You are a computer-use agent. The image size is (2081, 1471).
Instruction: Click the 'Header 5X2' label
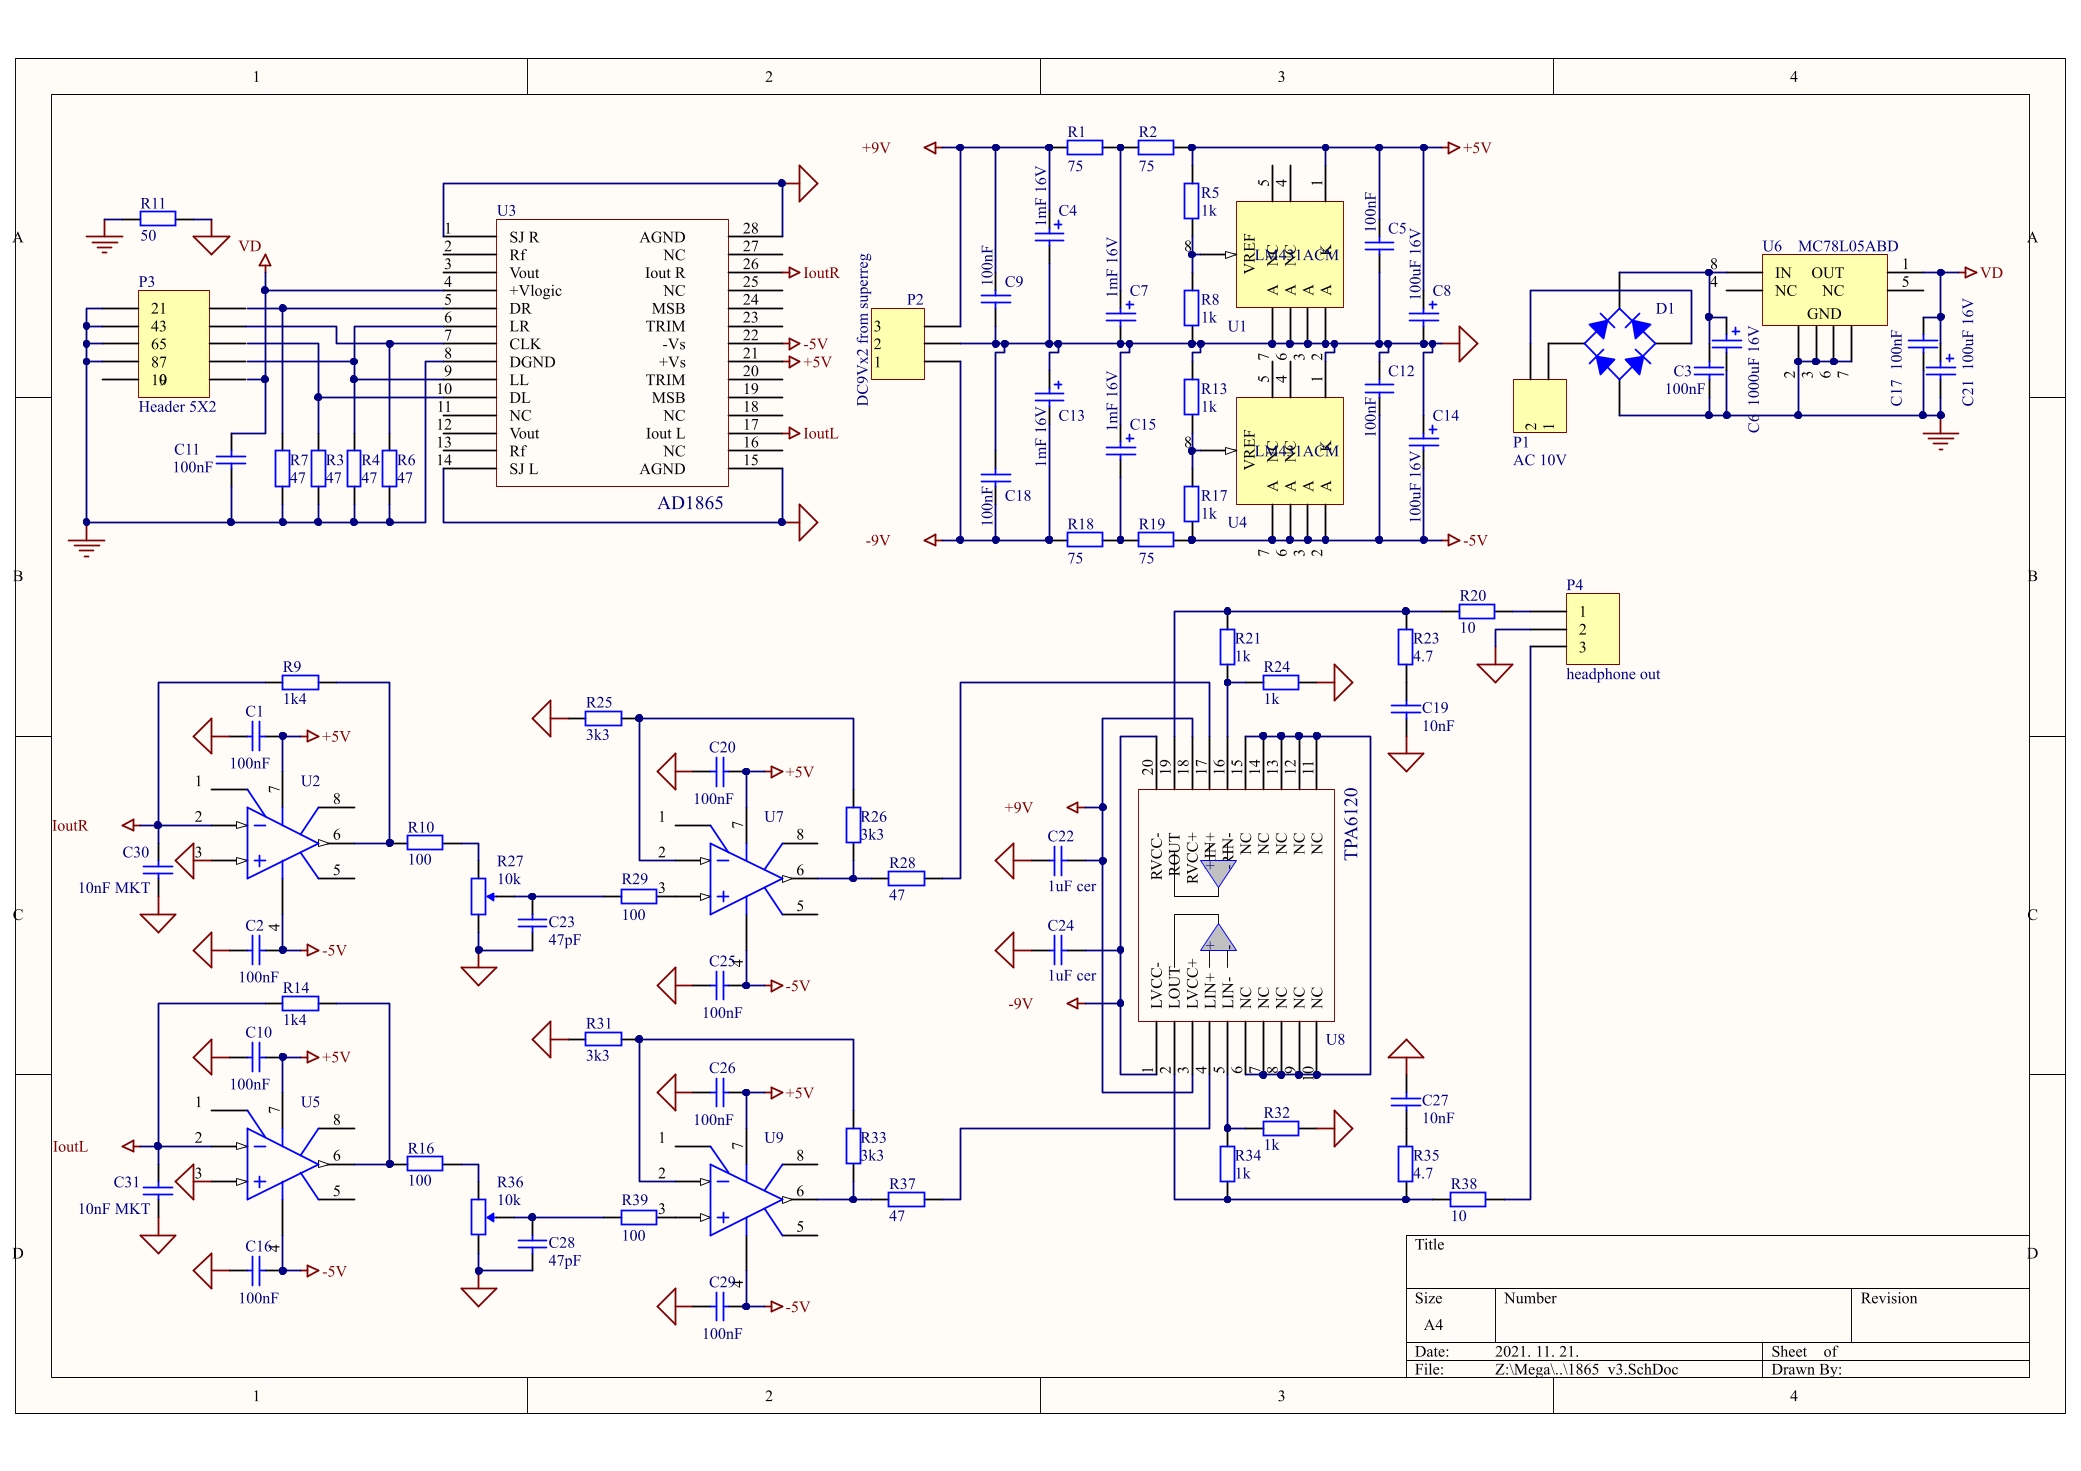[177, 407]
